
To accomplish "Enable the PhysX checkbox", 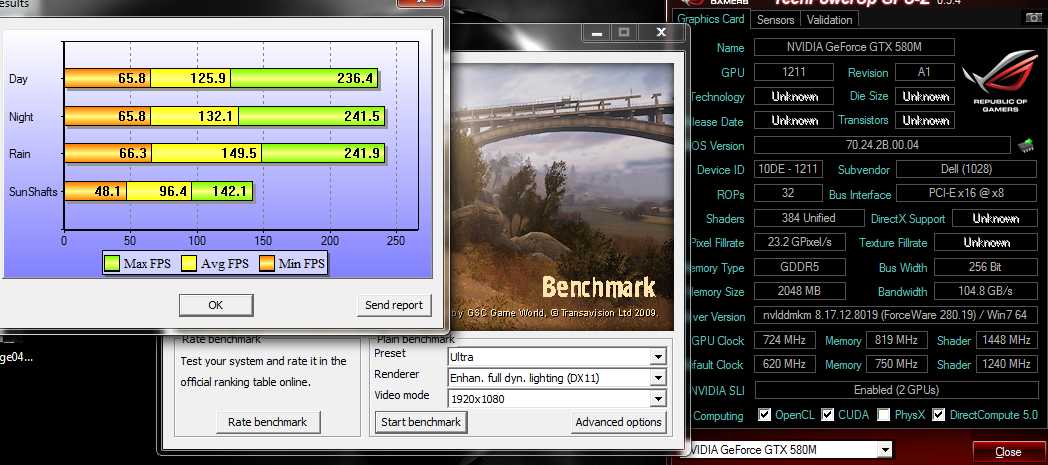I will (x=884, y=415).
